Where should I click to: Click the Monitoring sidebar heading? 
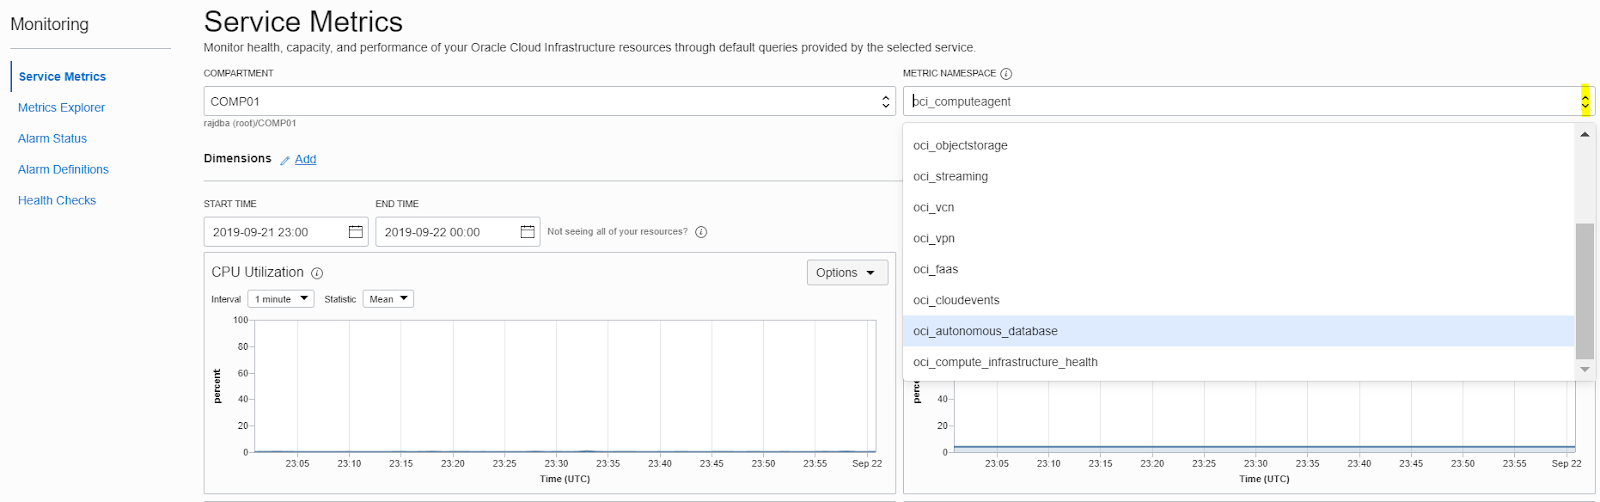point(49,24)
